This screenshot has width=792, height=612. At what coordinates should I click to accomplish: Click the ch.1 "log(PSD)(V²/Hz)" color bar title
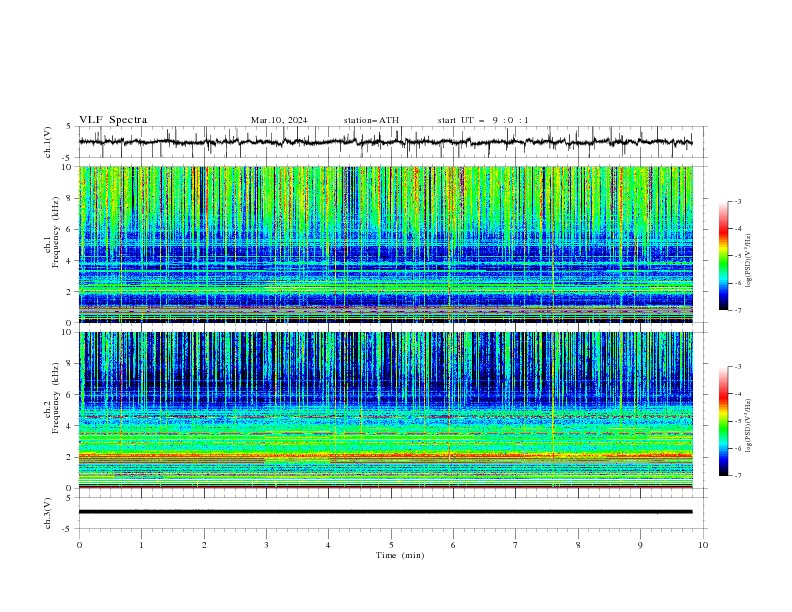[x=749, y=261]
